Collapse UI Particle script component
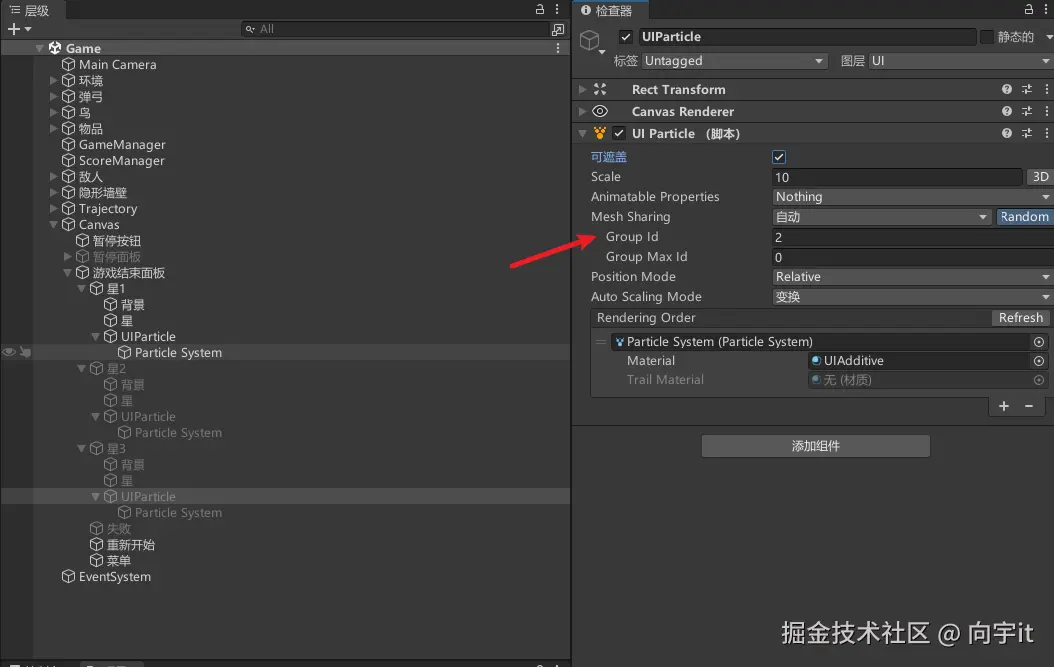1054x667 pixels. [582, 134]
